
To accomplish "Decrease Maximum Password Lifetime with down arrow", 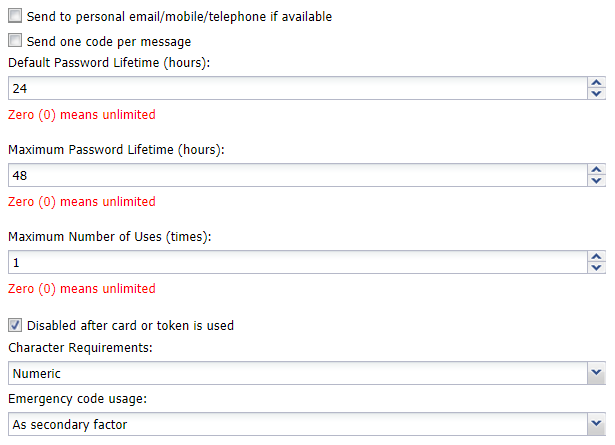I will click(597, 181).
